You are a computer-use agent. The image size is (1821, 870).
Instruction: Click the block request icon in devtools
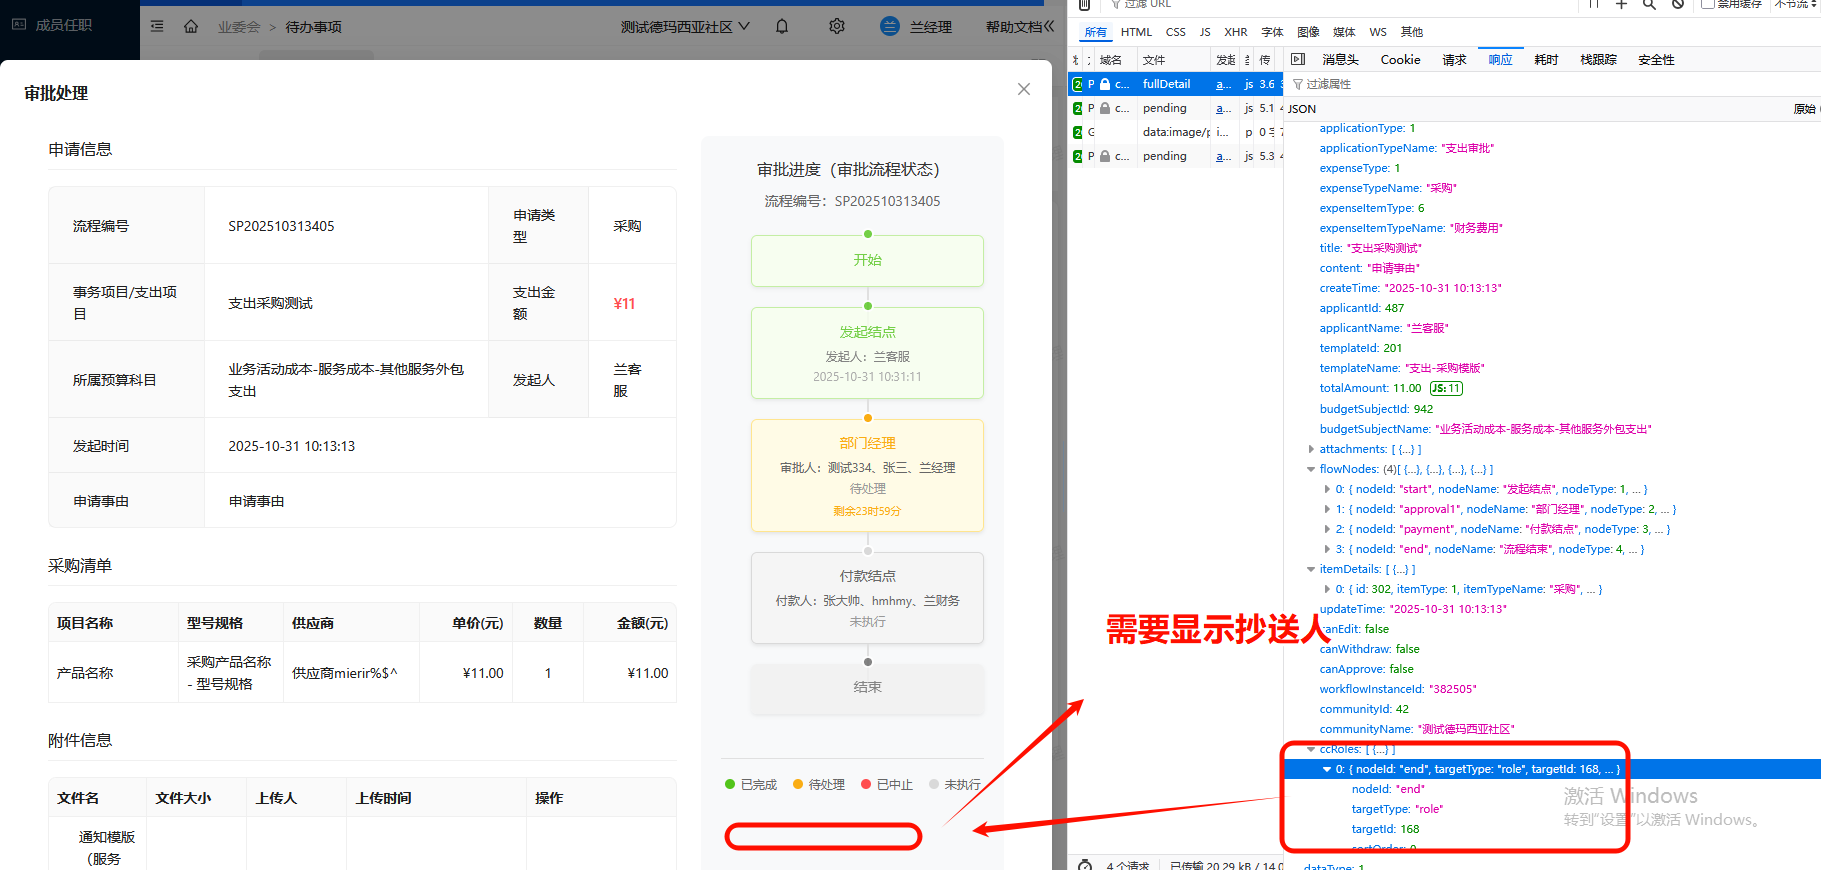[x=1678, y=4]
